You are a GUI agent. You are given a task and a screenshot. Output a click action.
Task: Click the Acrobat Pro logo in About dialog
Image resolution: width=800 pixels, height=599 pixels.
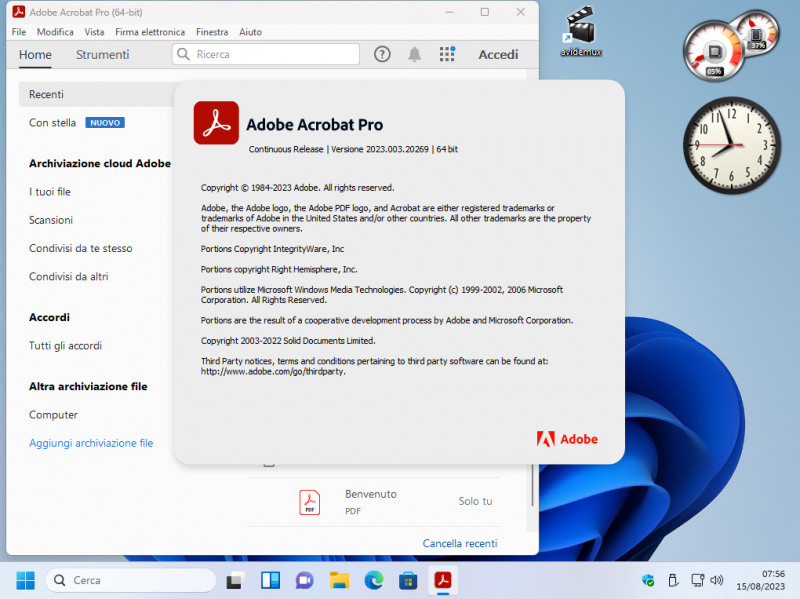pos(216,123)
